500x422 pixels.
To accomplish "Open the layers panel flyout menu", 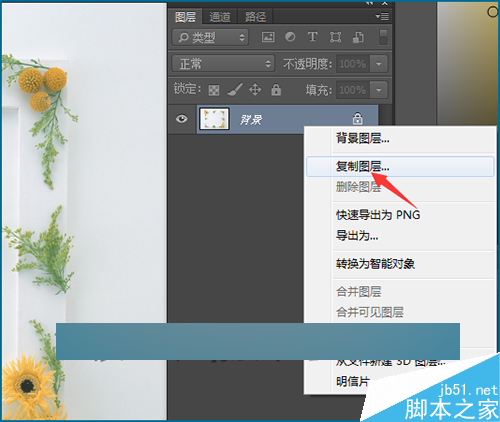I will 382,16.
